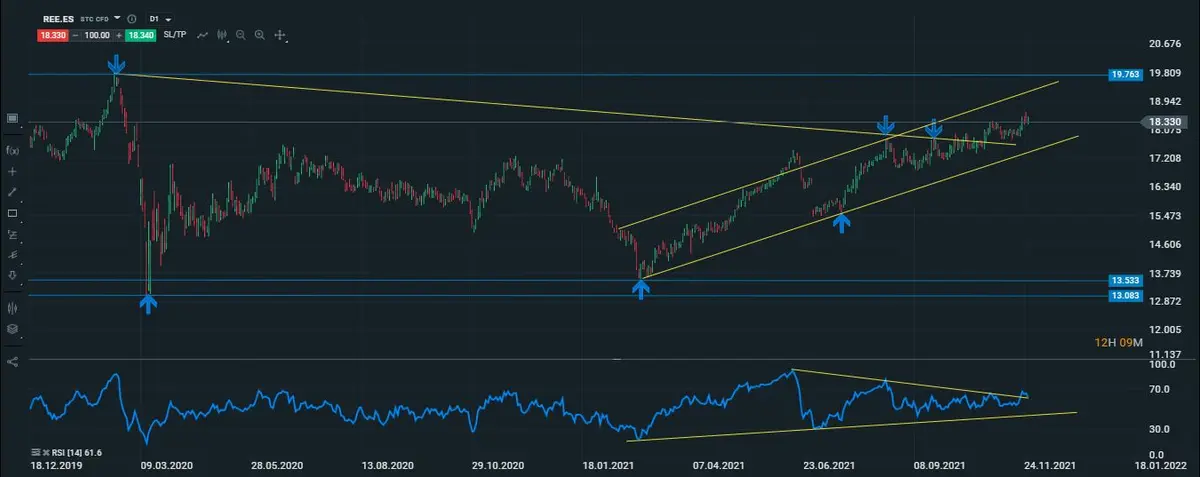Viewport: 1200px width, 477px height.
Task: Toggle the SL/TP option
Action: (173, 35)
